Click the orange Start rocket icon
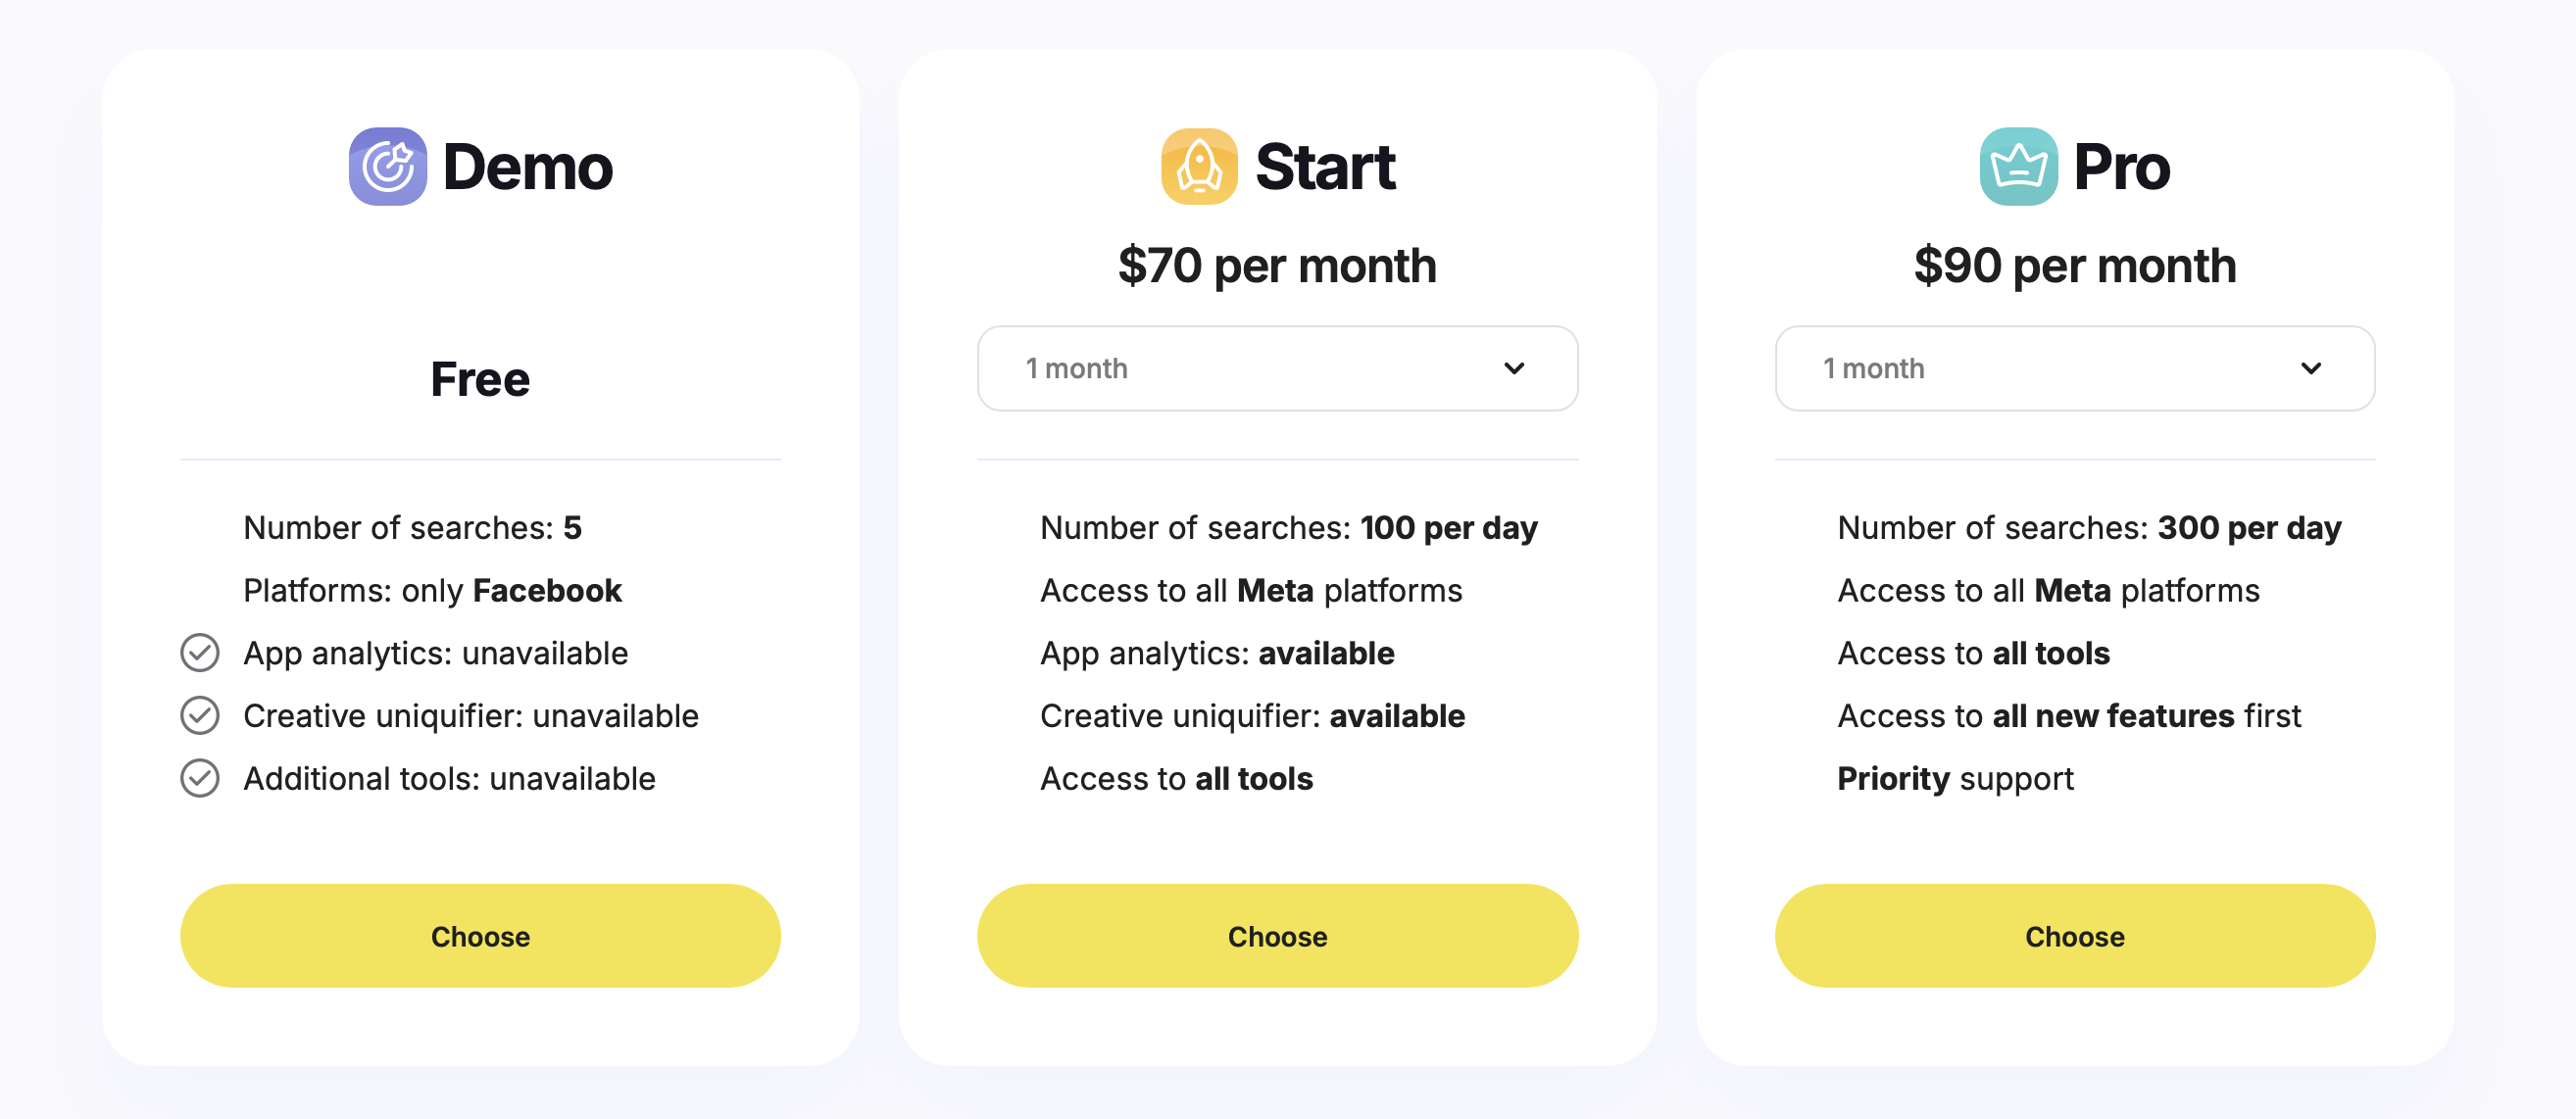The image size is (2576, 1119). 1199,166
